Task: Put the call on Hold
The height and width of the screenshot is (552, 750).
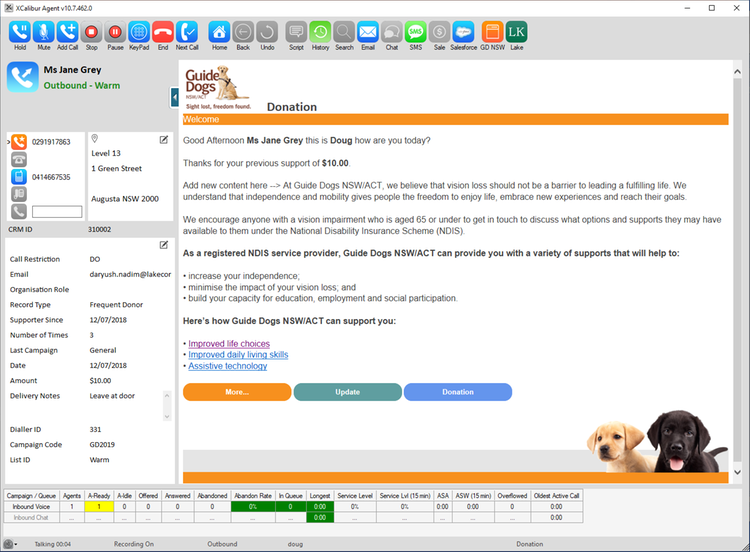Action: pyautogui.click(x=20, y=33)
